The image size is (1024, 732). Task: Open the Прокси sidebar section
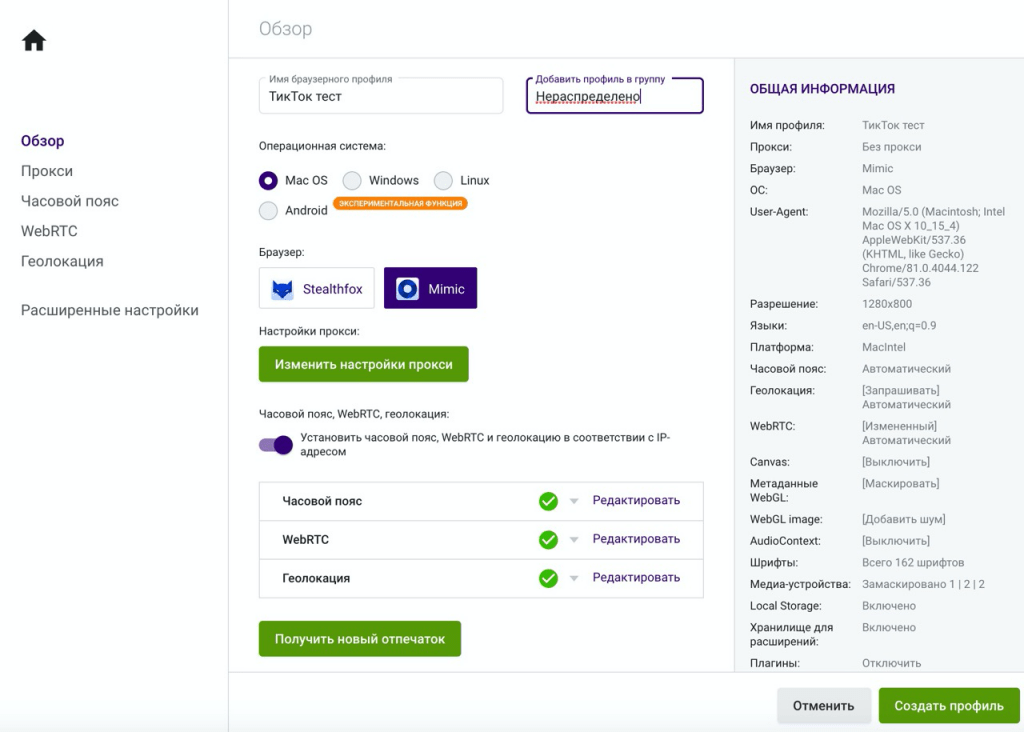(x=47, y=171)
